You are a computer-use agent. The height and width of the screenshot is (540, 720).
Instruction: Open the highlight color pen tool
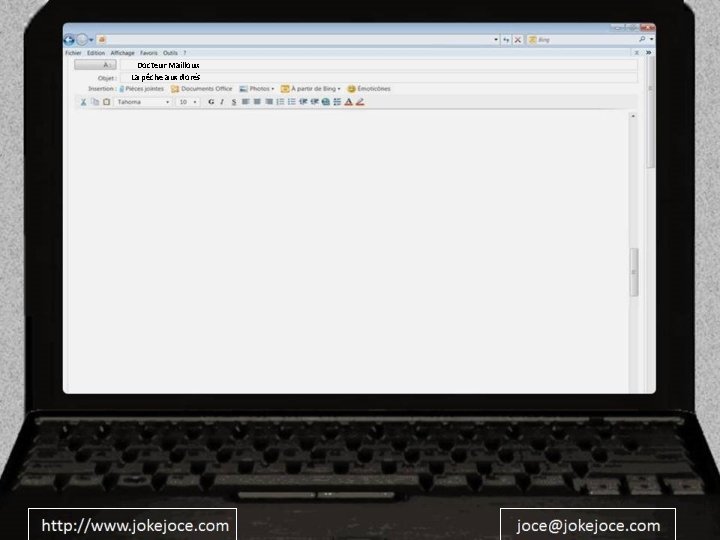tap(360, 102)
